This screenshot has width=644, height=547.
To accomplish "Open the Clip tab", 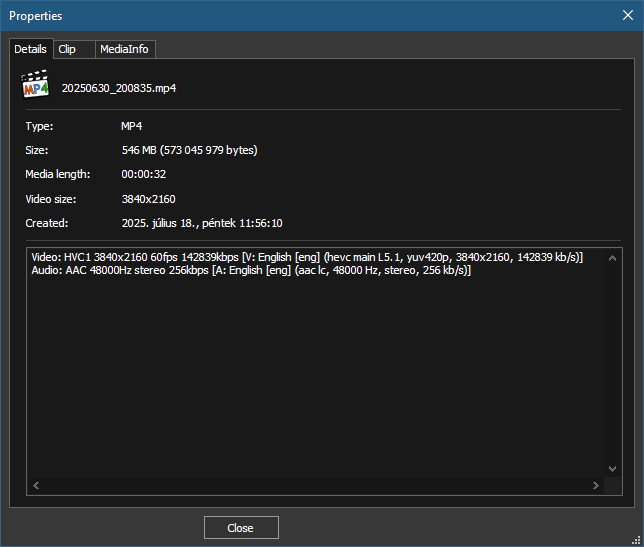I will click(74, 49).
